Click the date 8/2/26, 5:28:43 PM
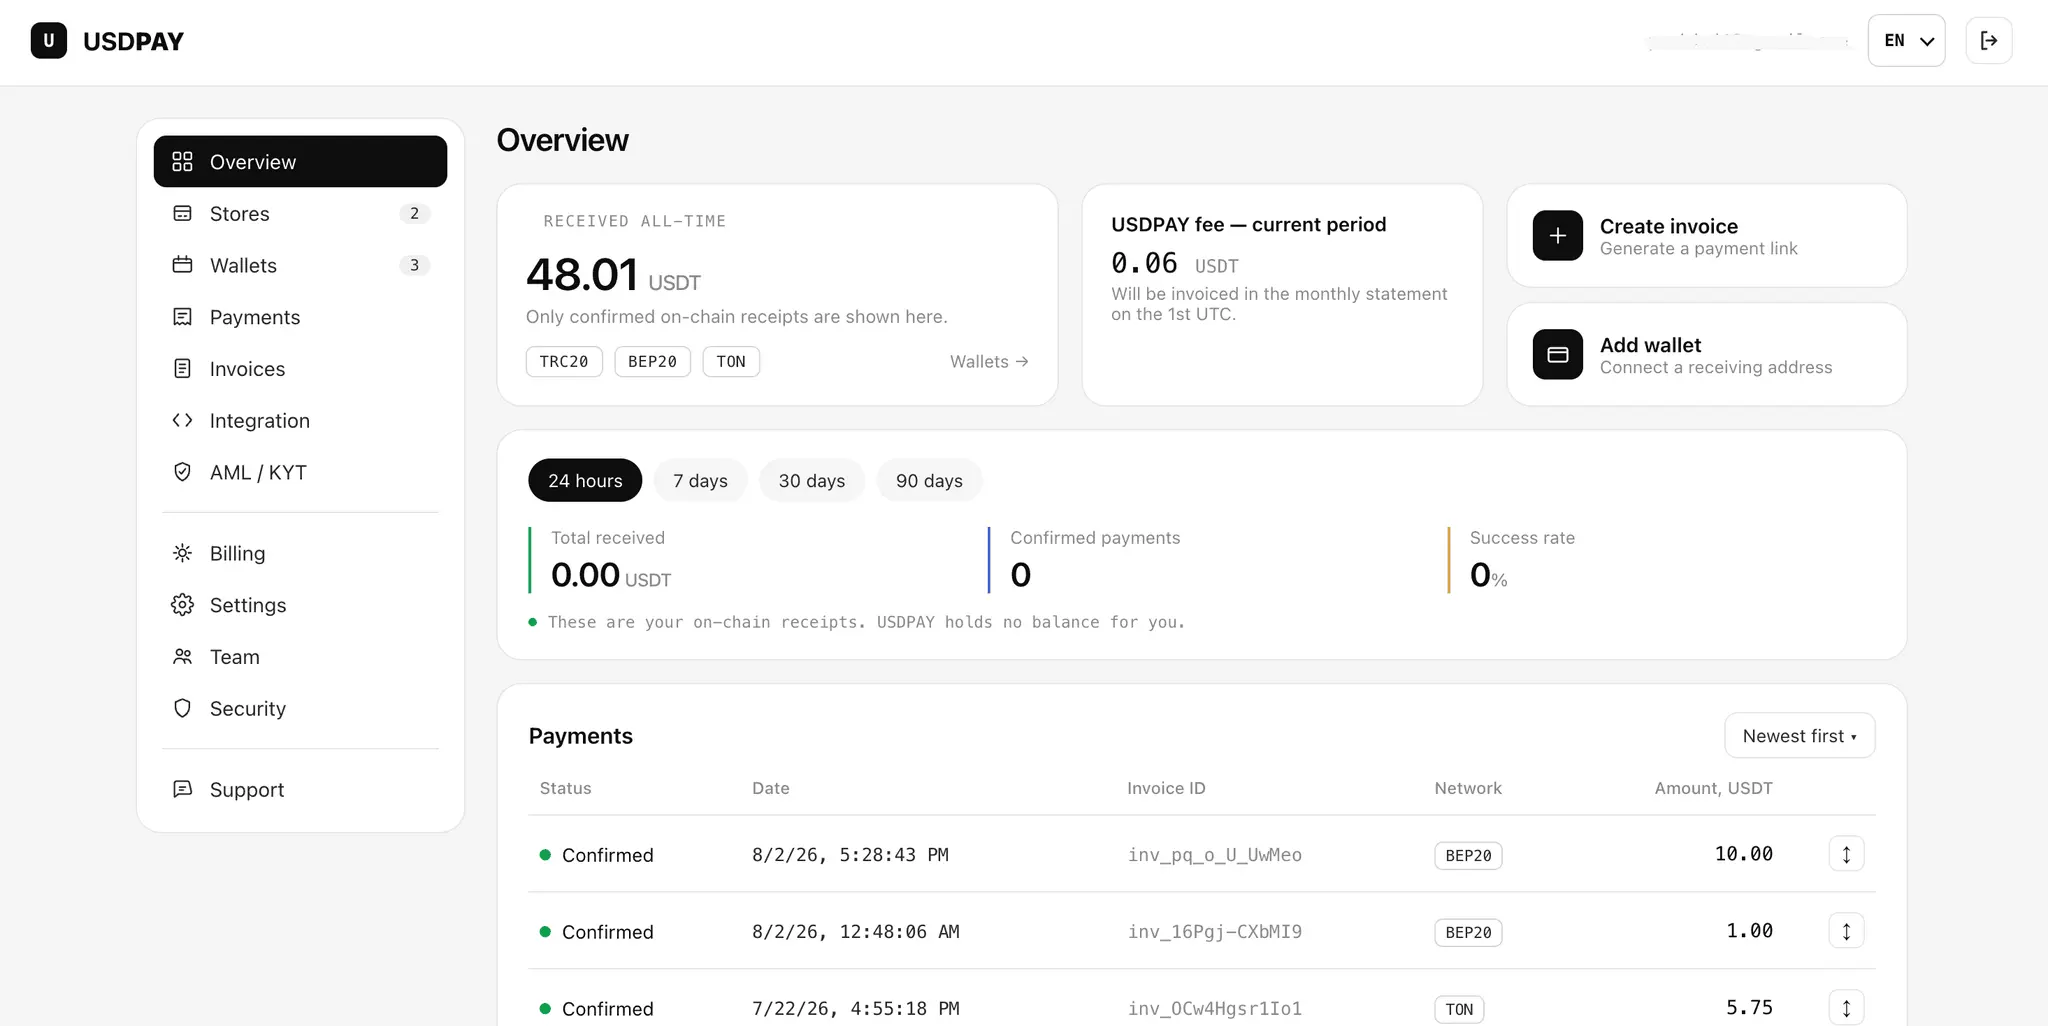This screenshot has height=1026, width=2048. point(850,855)
